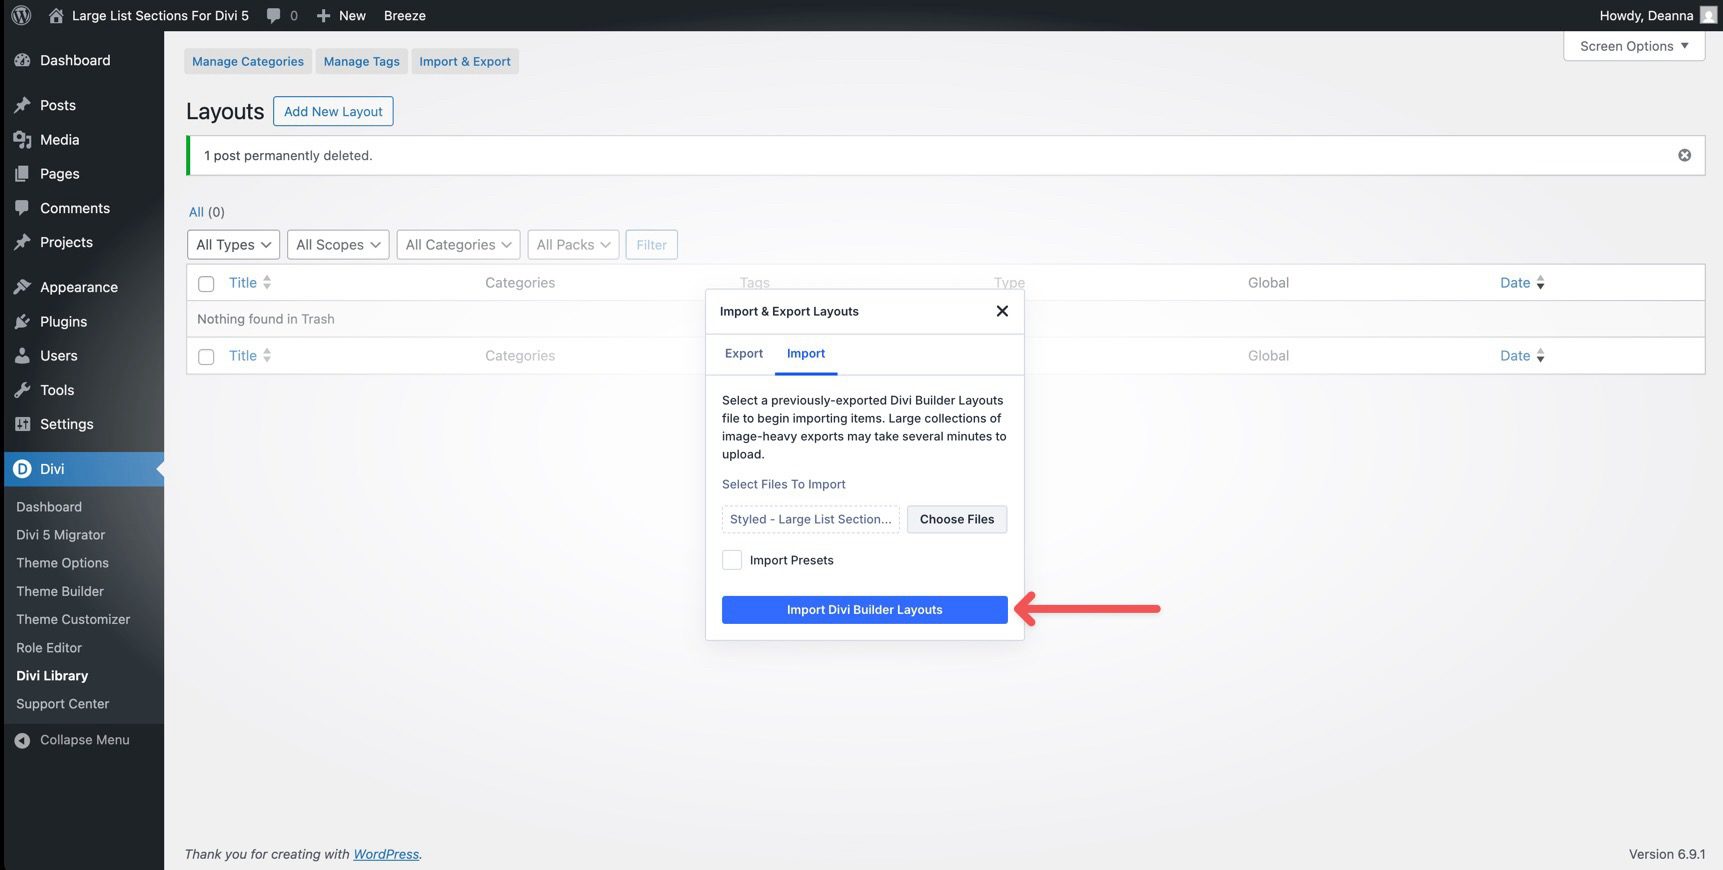Open Theme Builder submenu item

pos(60,591)
